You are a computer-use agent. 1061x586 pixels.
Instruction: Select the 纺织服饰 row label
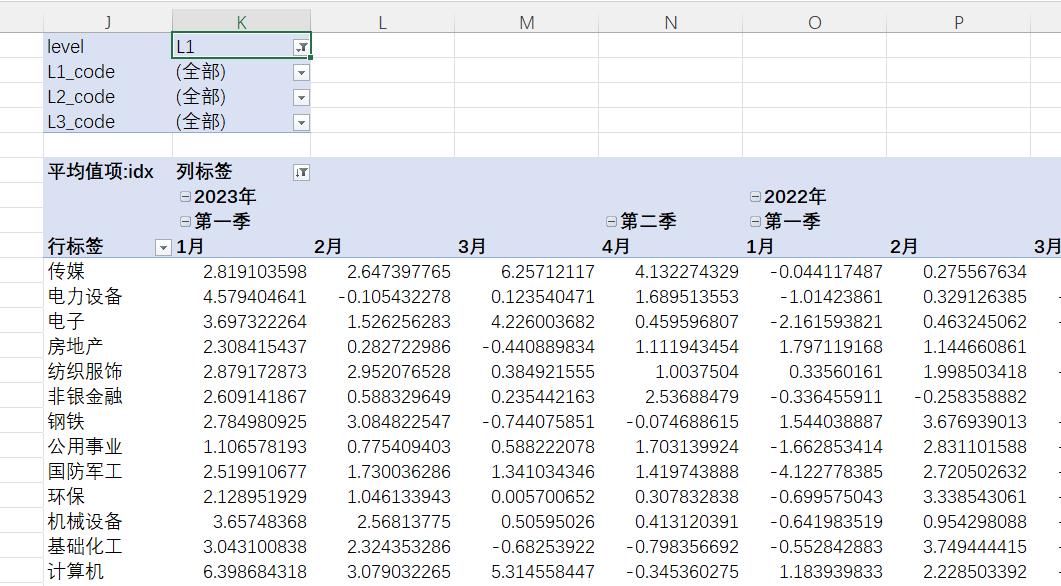(108, 371)
